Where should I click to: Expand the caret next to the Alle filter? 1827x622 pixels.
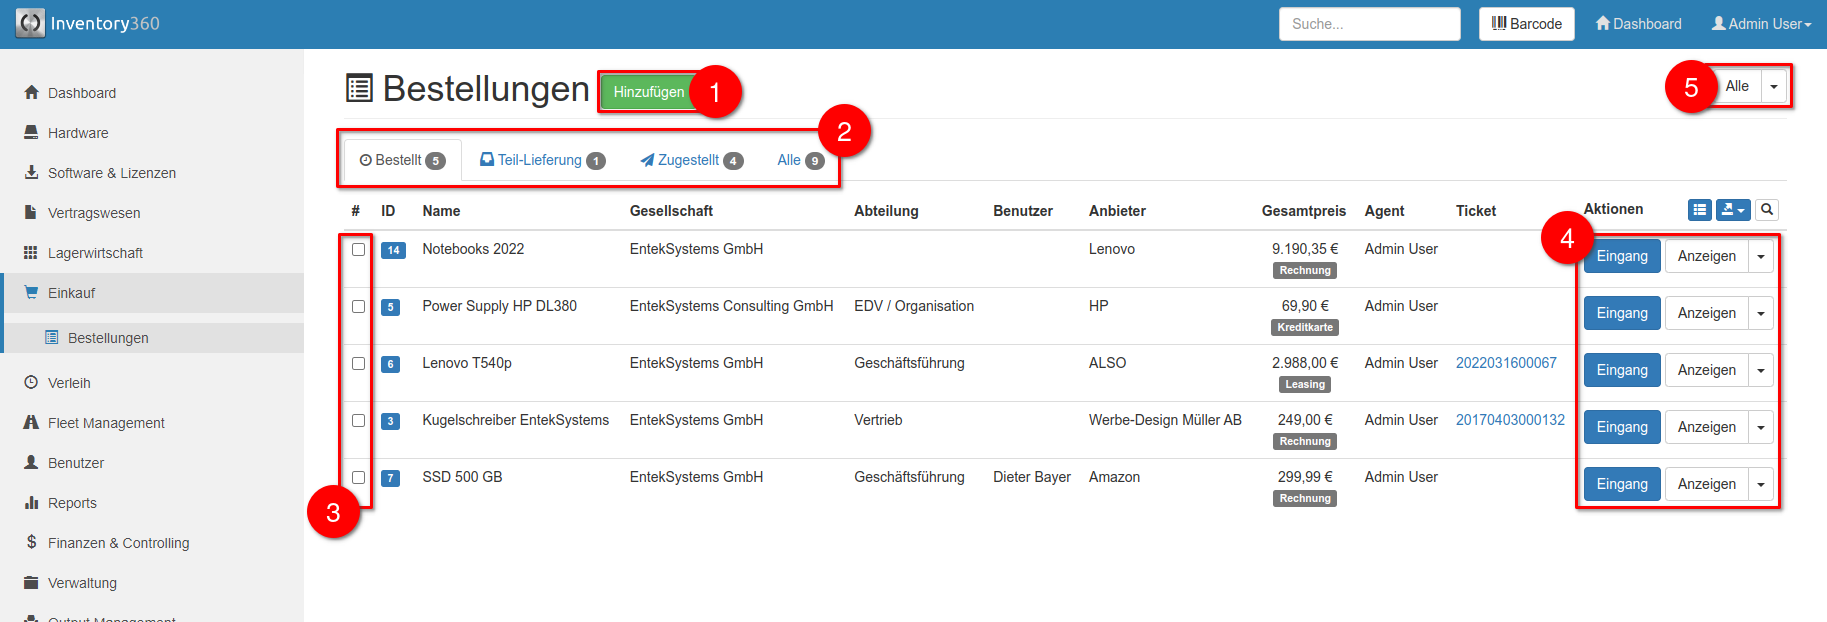[1774, 87]
